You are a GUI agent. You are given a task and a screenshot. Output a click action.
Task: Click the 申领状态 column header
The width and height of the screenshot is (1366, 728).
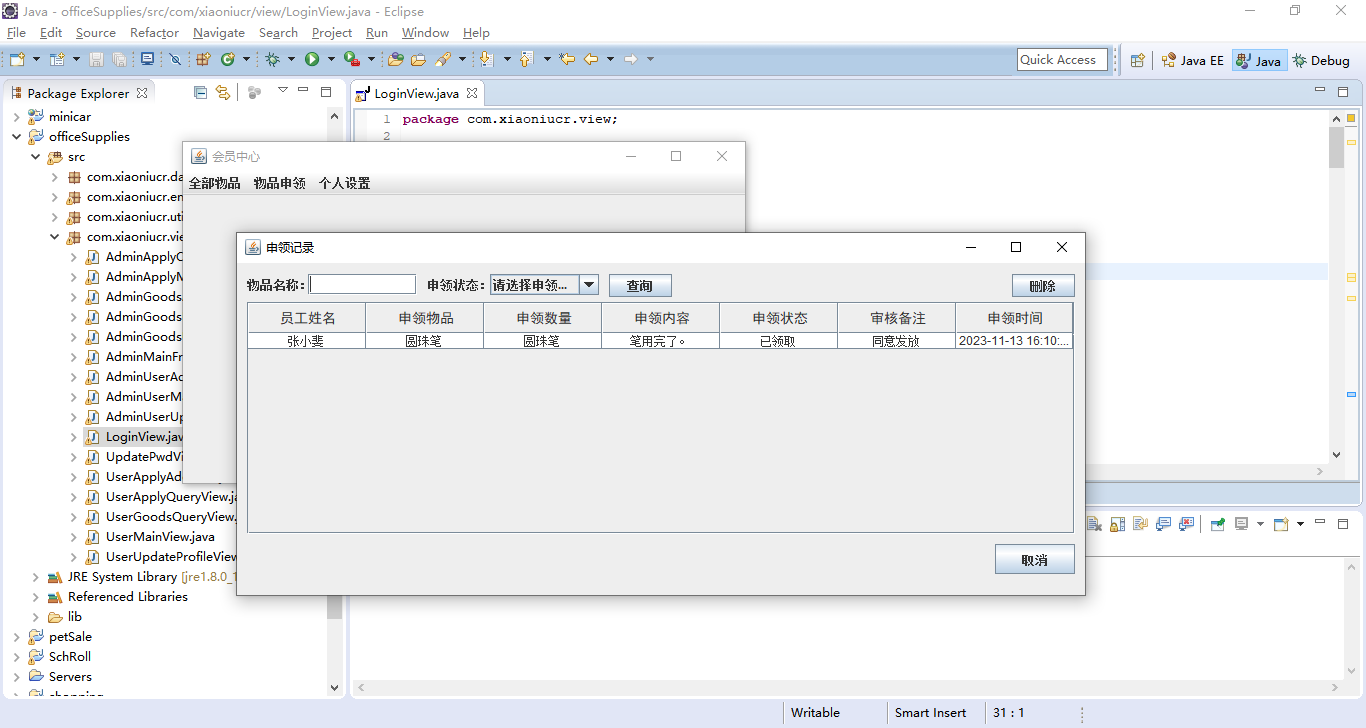click(x=779, y=318)
